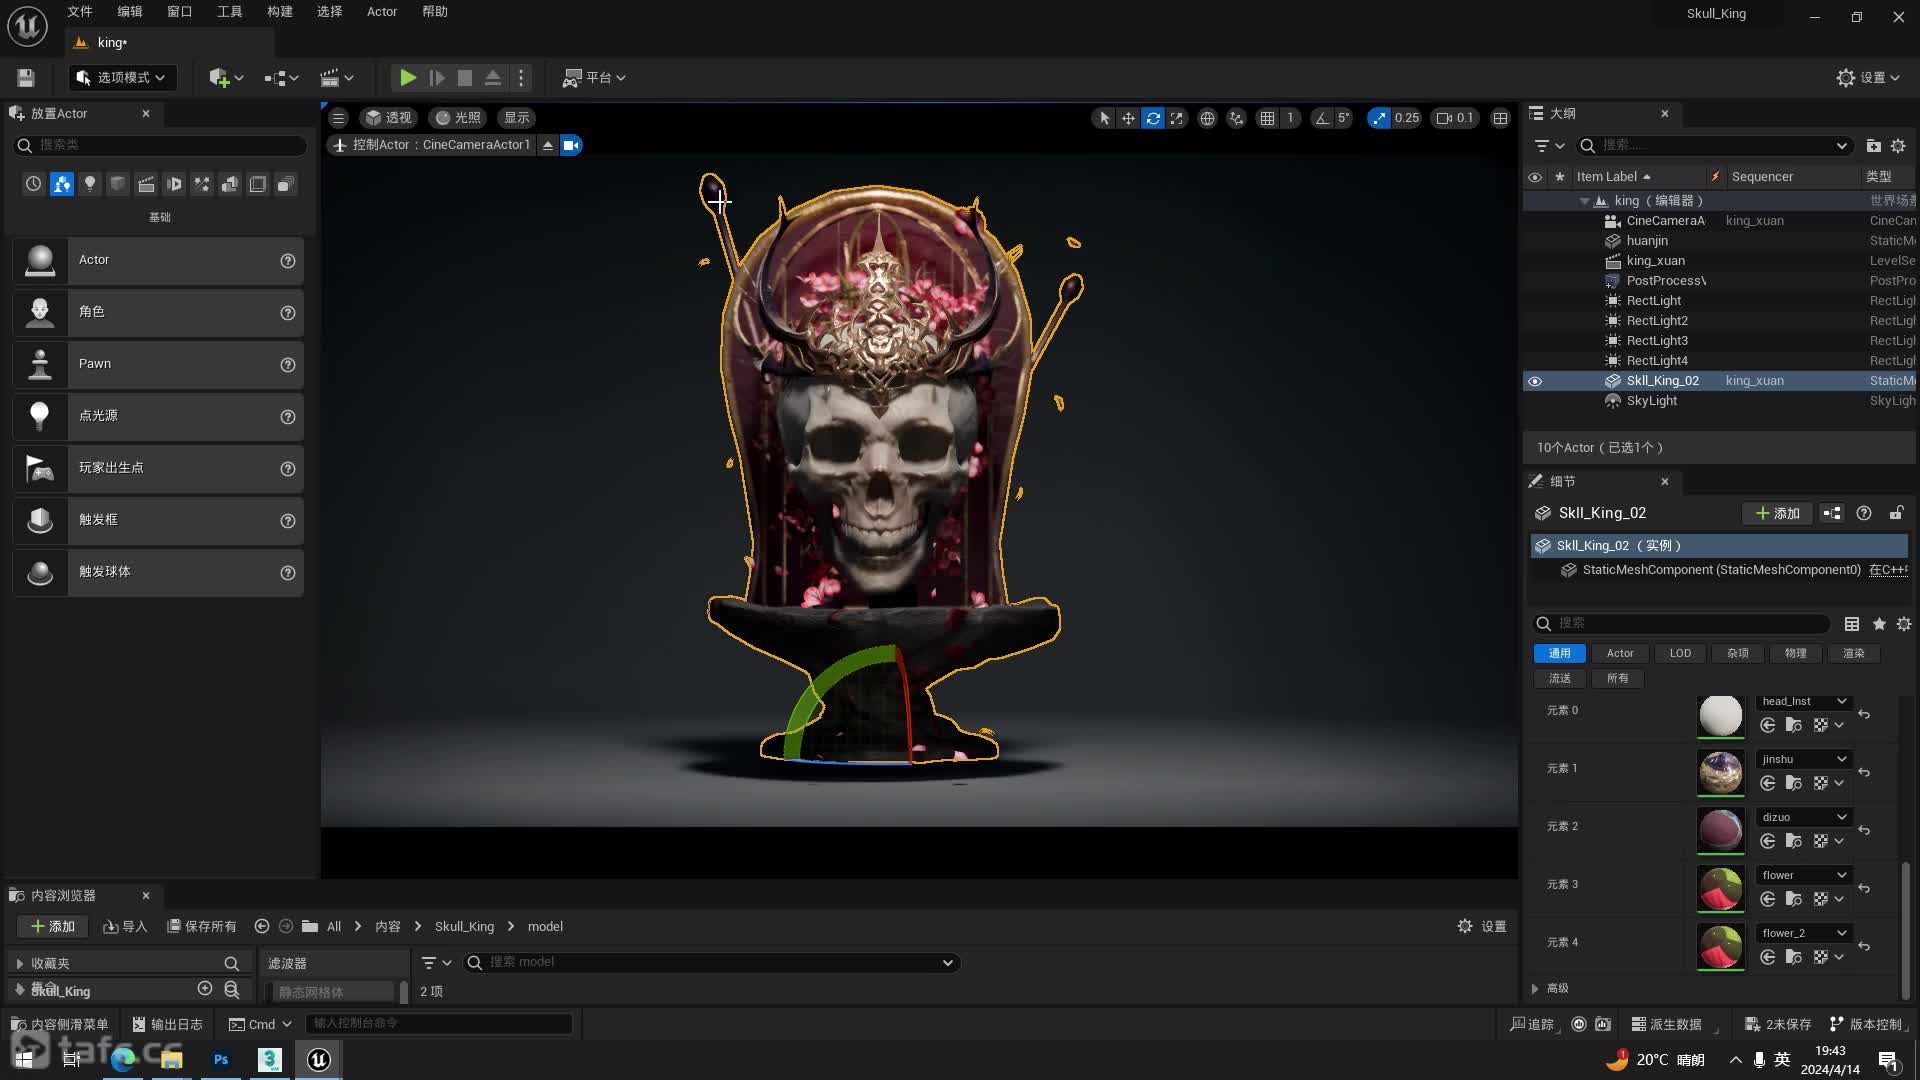Open the cinematics clapperboard dropdown
This screenshot has width=1920, height=1080.
pos(336,78)
